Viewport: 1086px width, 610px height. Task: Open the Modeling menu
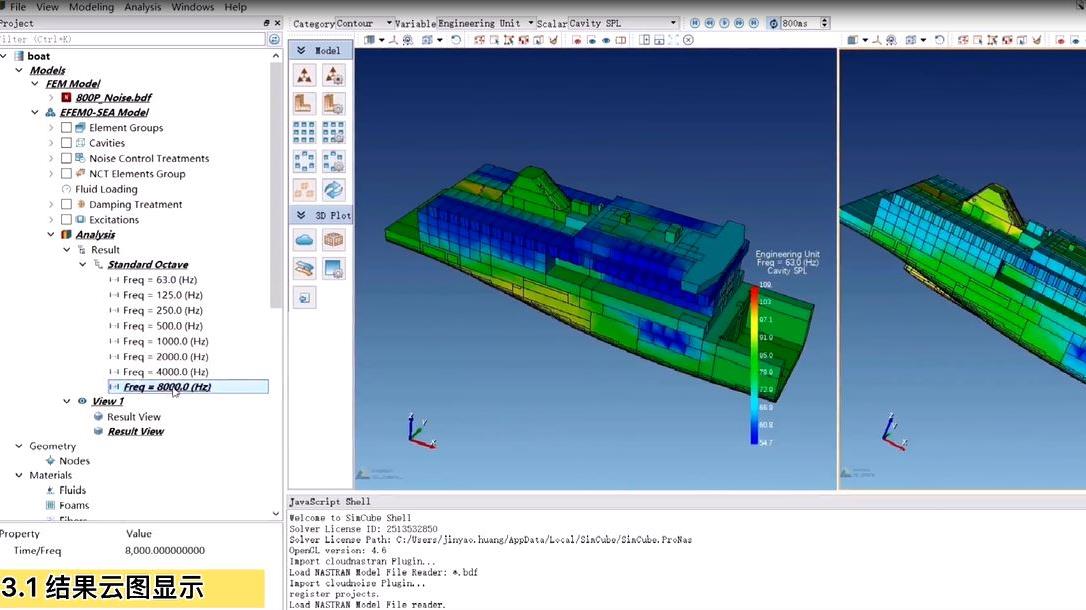pos(91,7)
